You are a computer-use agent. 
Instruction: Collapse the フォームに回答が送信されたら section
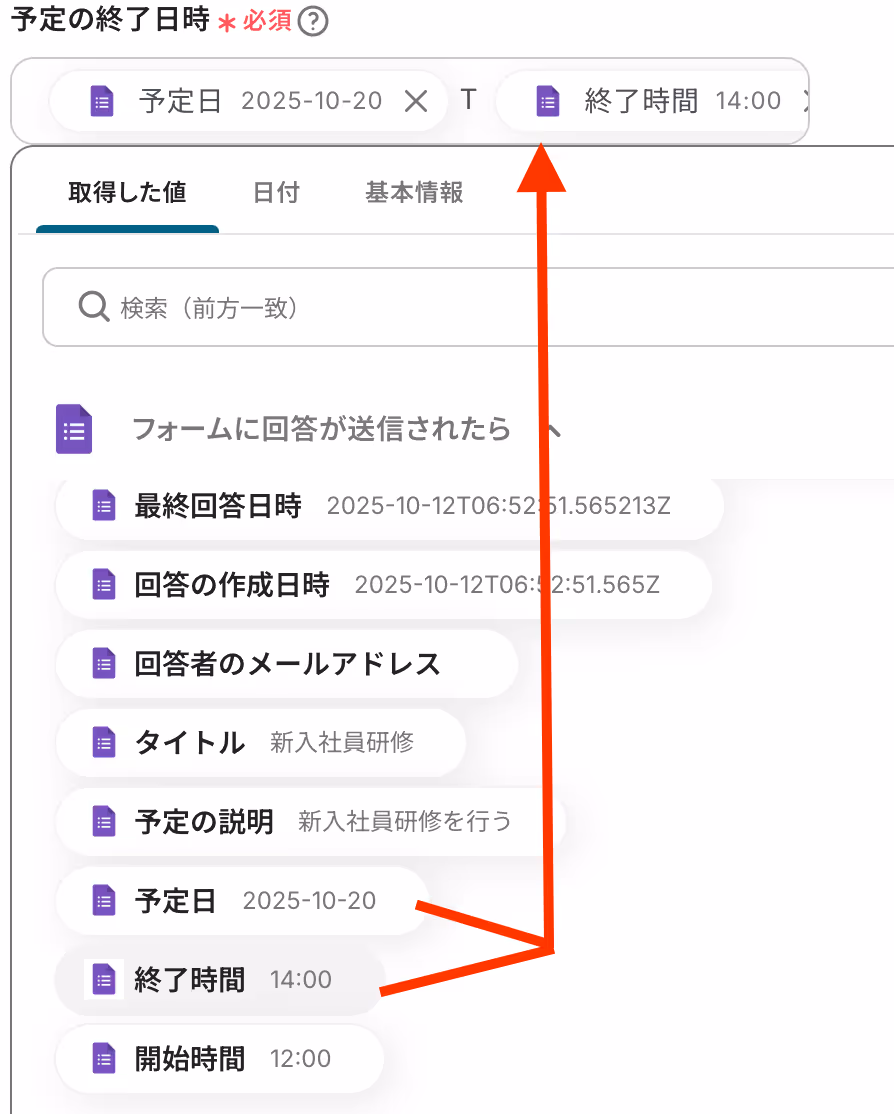click(x=553, y=430)
